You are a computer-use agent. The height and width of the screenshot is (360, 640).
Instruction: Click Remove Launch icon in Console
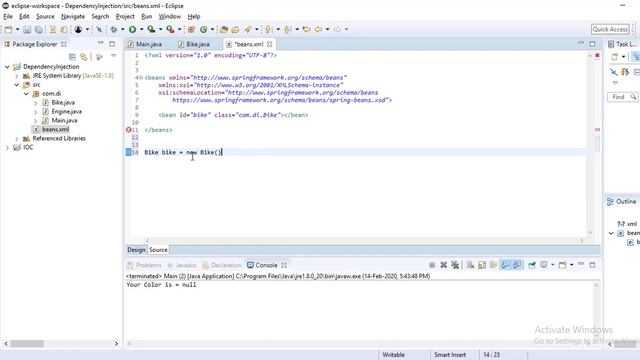[x=444, y=265]
